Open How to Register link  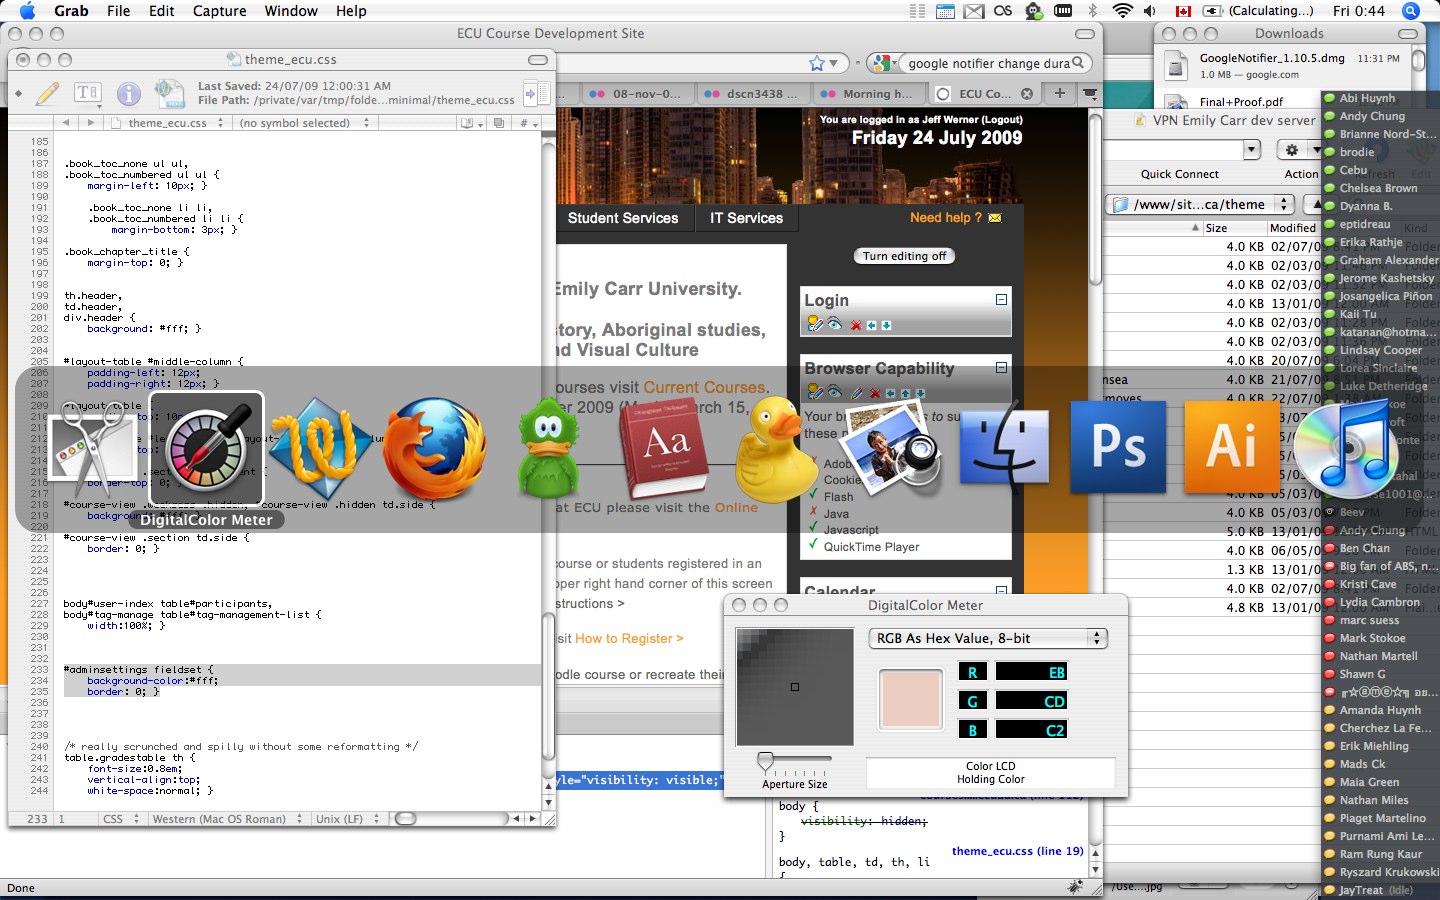[x=629, y=638]
